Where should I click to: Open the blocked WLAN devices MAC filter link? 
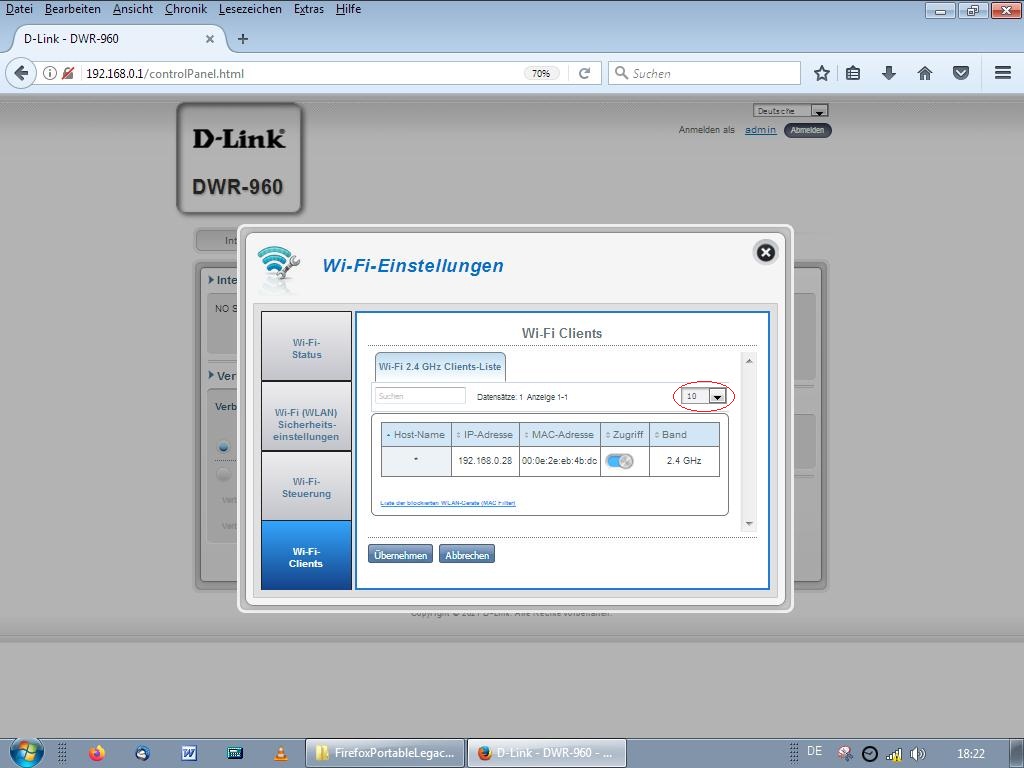448,503
